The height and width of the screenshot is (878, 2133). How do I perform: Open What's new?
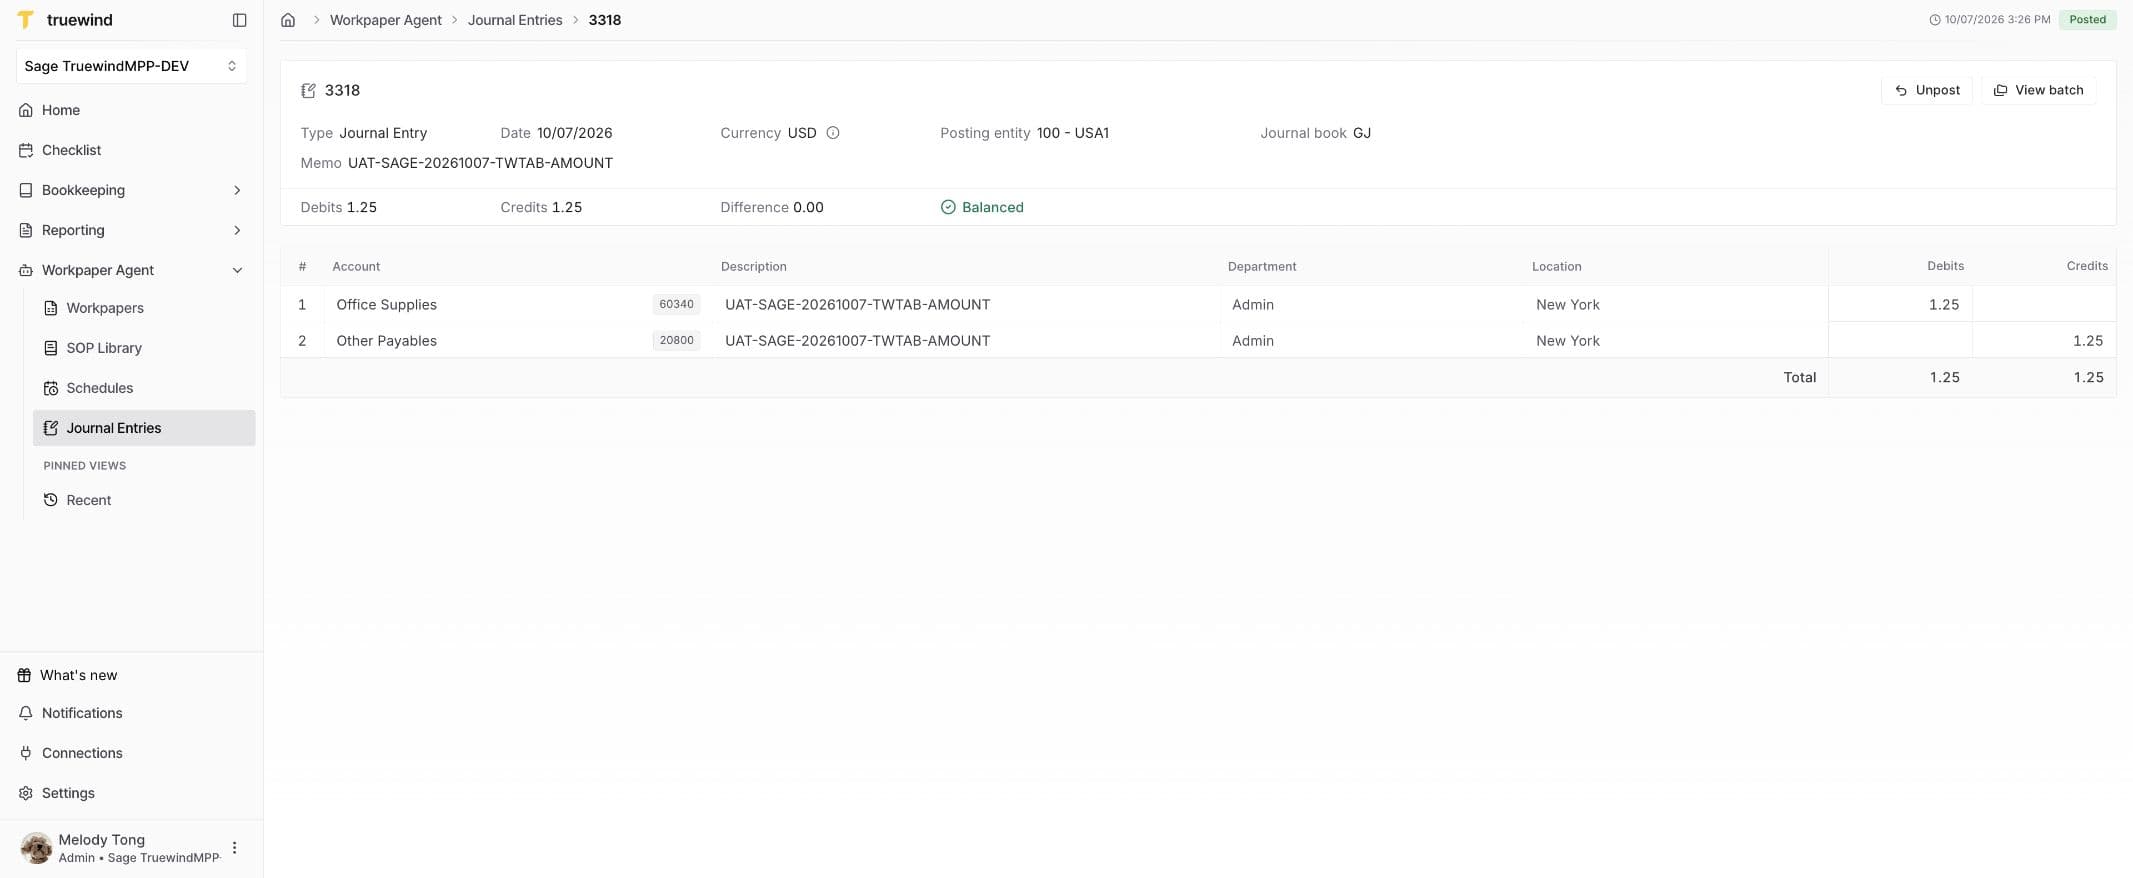(x=79, y=675)
